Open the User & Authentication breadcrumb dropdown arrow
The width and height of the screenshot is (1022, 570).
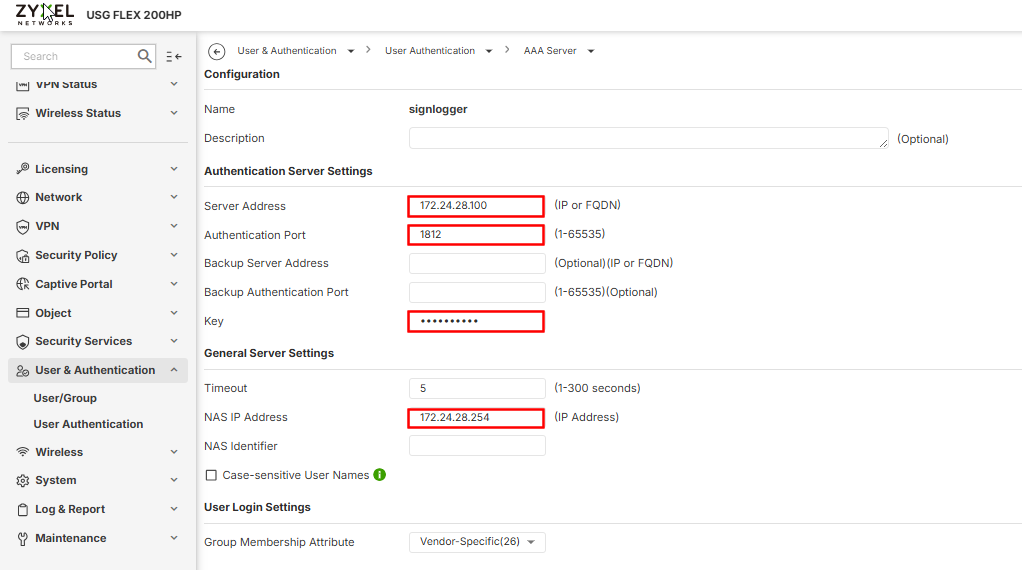tap(351, 51)
